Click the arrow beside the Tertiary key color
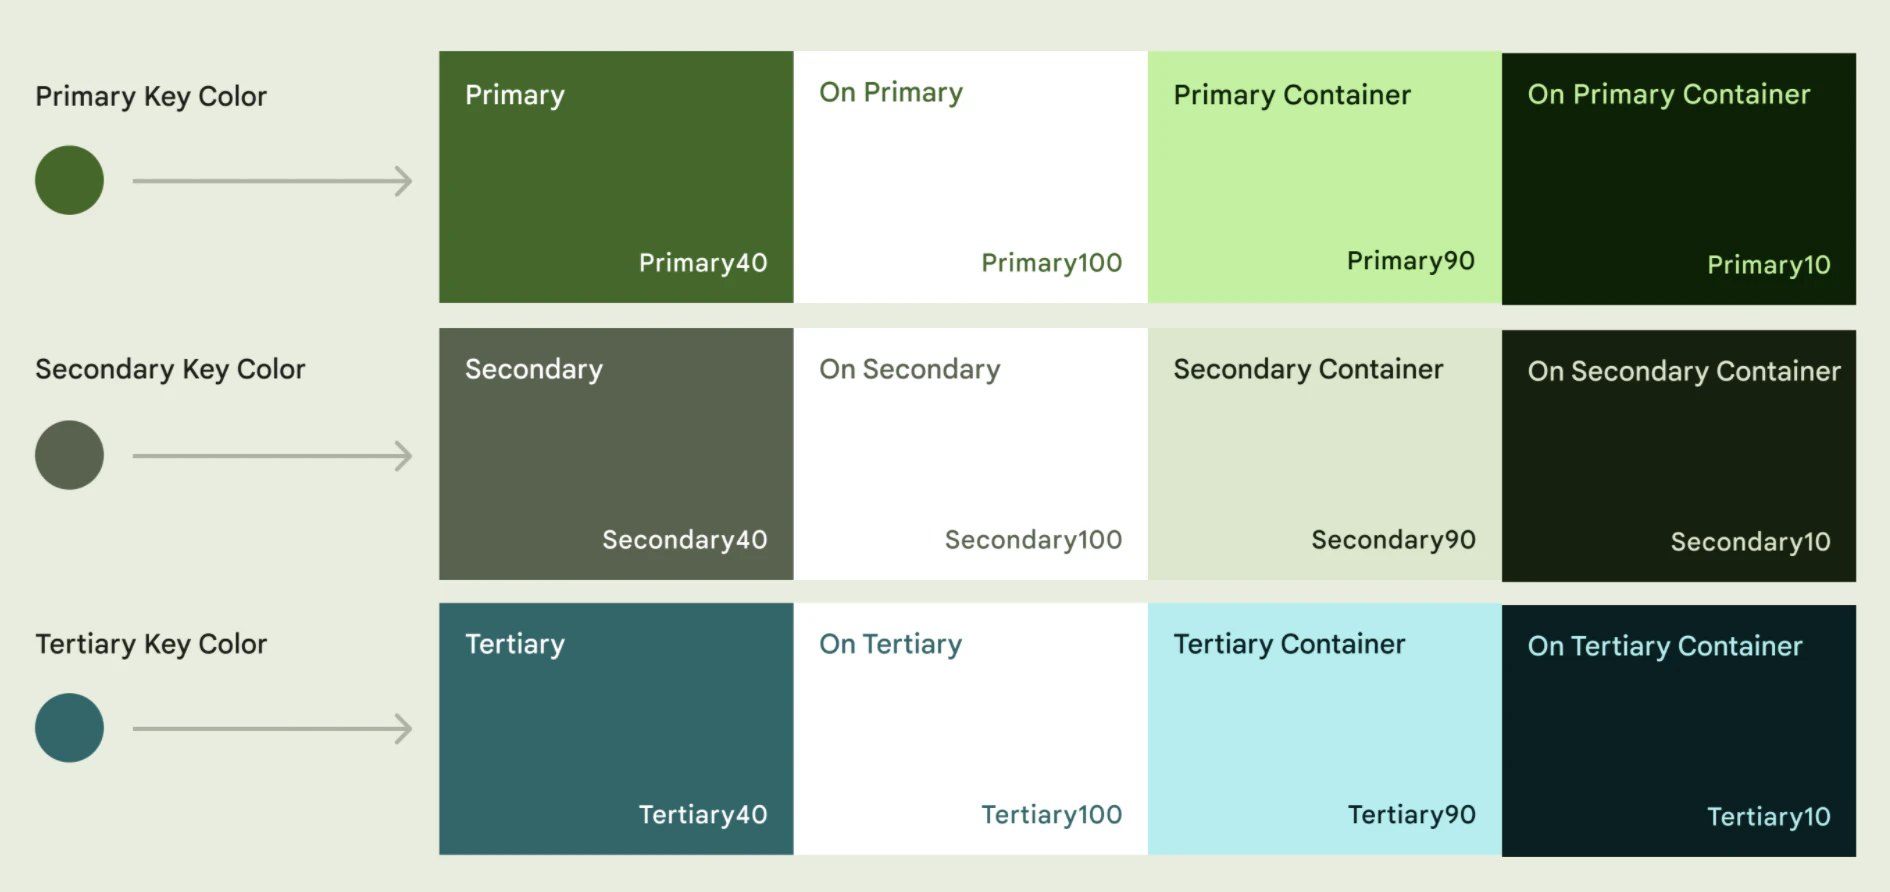1890x892 pixels. pos(272,729)
